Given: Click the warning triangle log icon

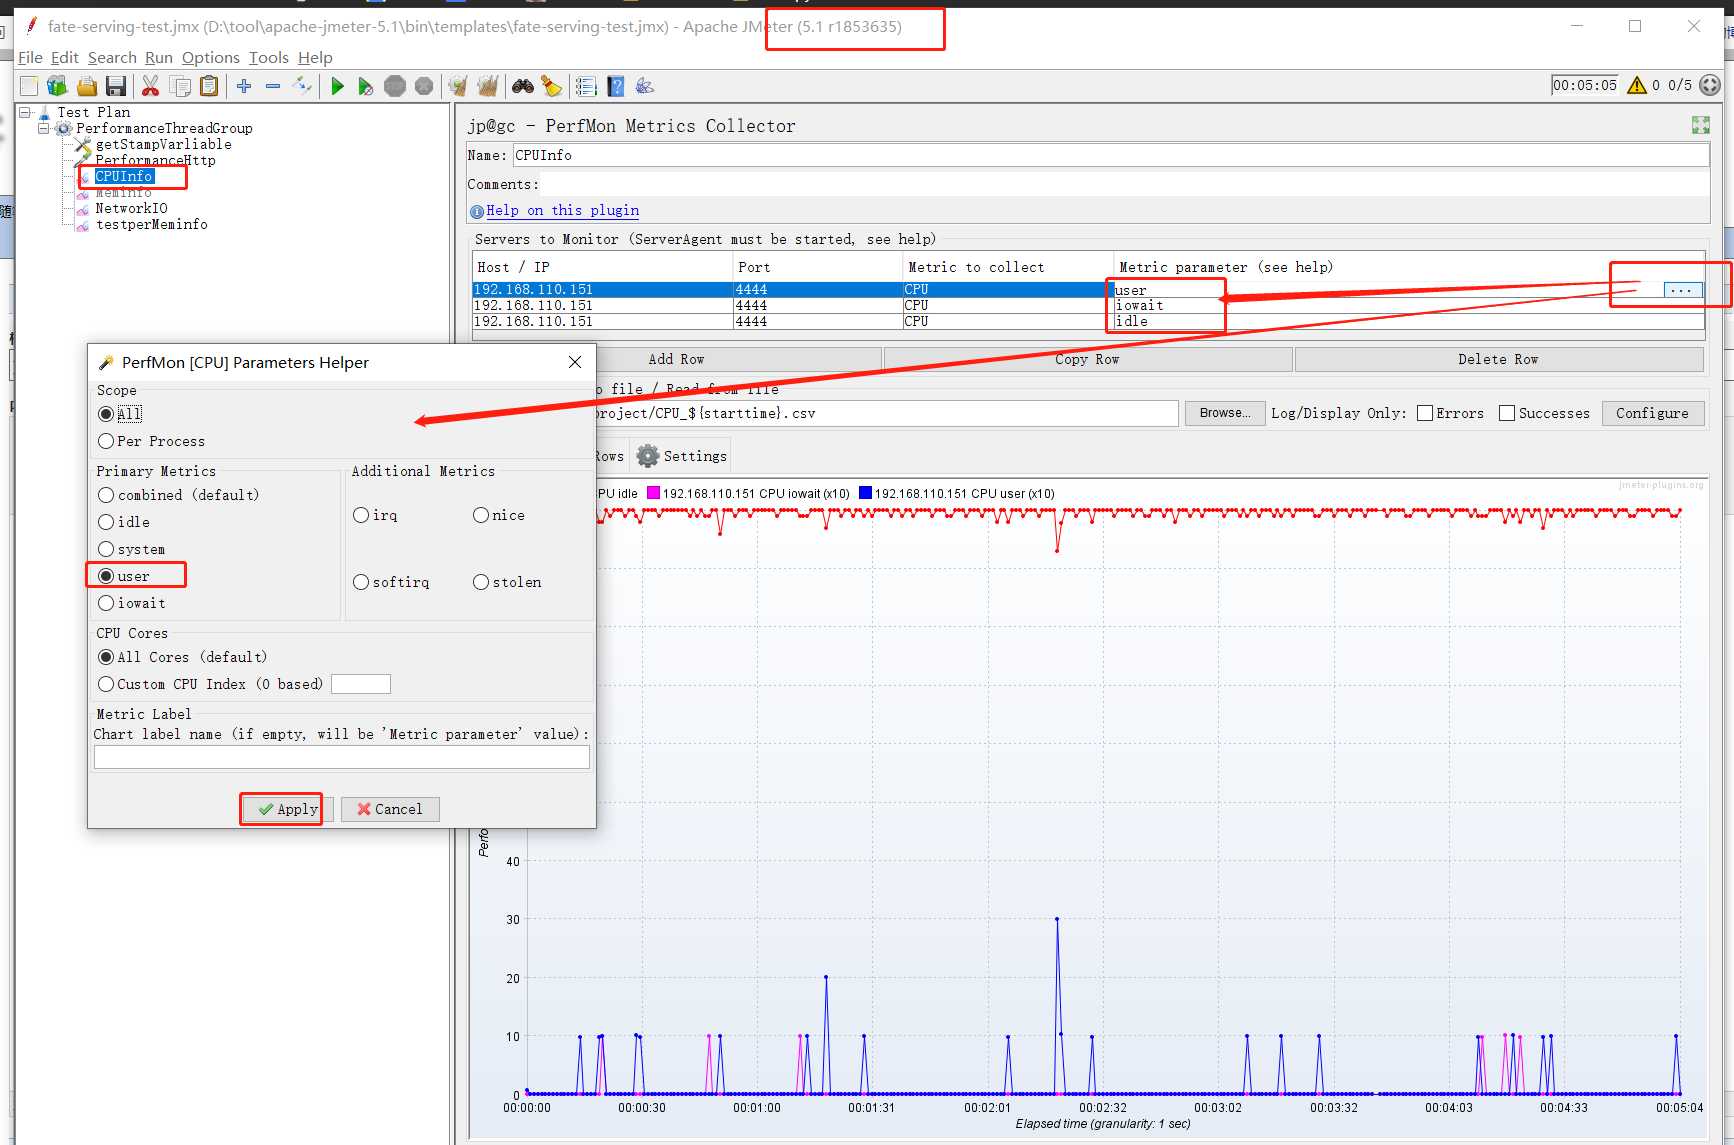Looking at the screenshot, I should click(x=1637, y=85).
